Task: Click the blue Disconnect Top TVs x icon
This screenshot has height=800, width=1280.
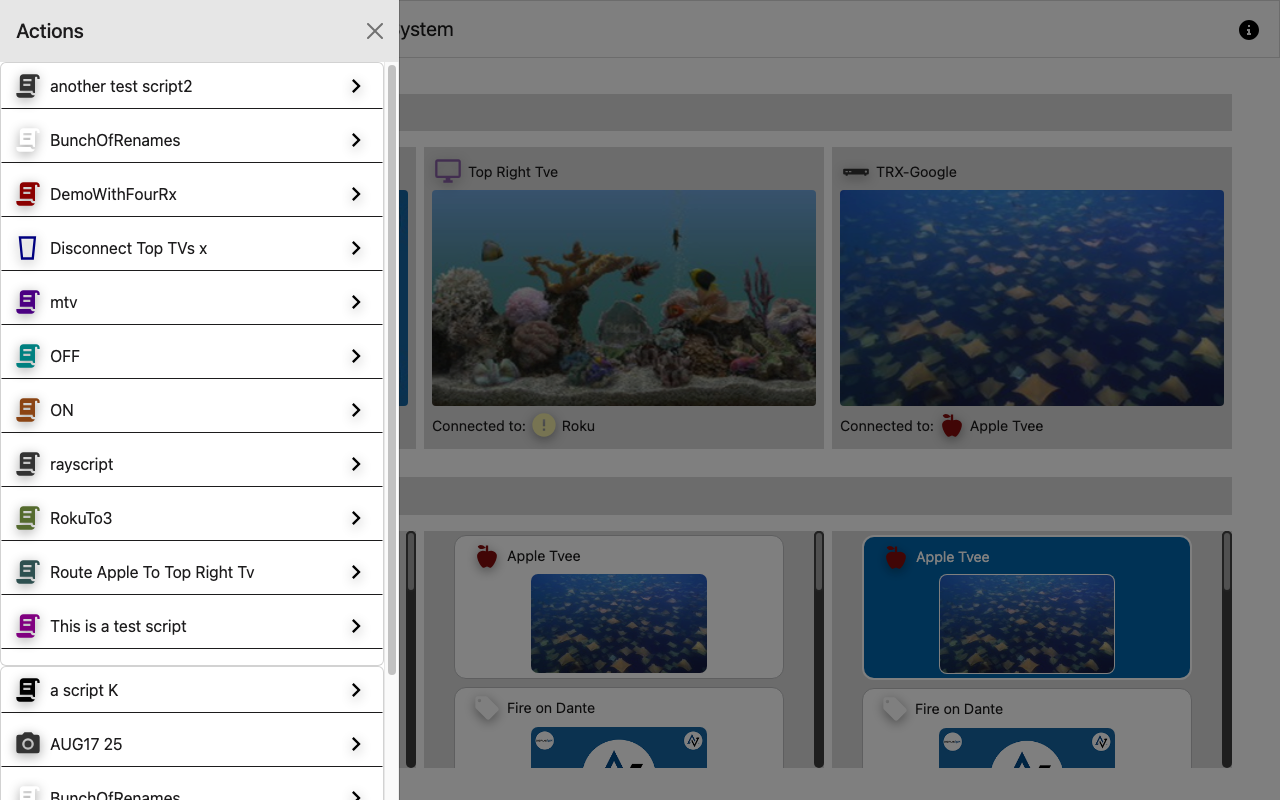Action: [28, 248]
